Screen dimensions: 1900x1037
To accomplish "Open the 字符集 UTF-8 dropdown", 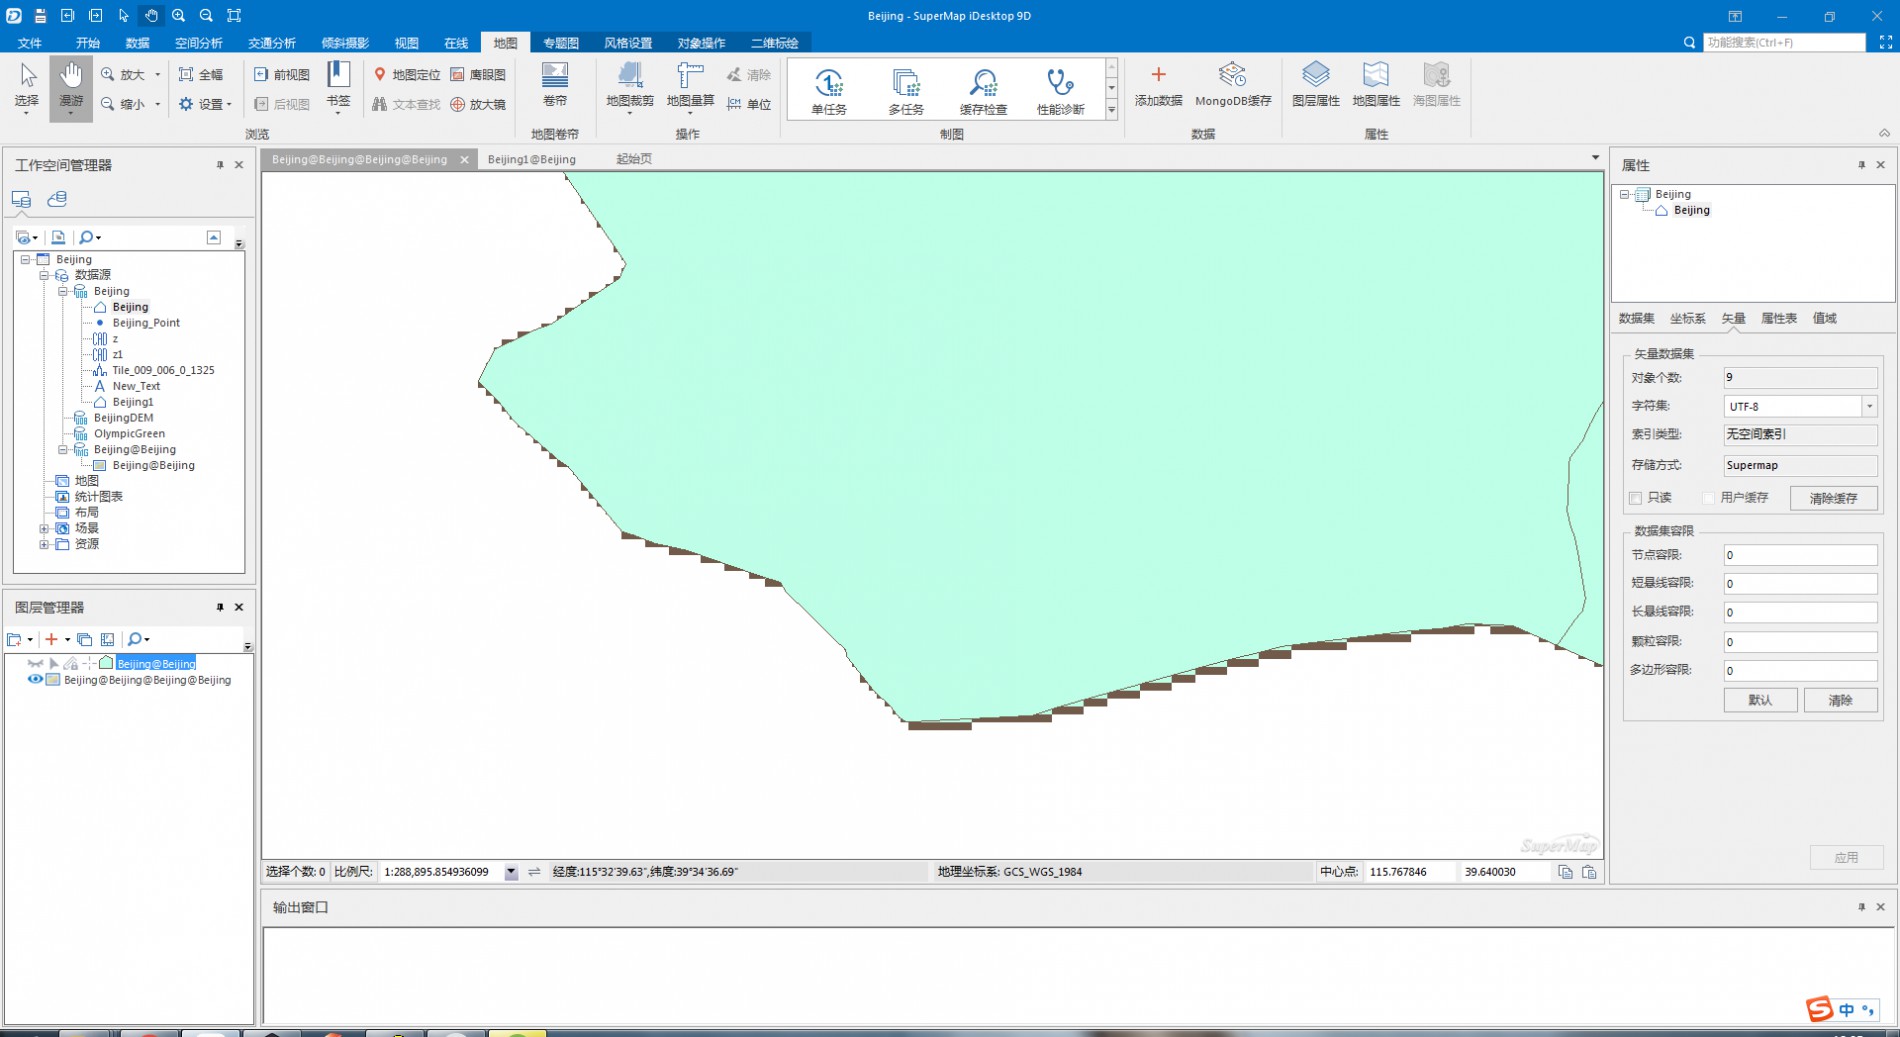I will click(1869, 406).
